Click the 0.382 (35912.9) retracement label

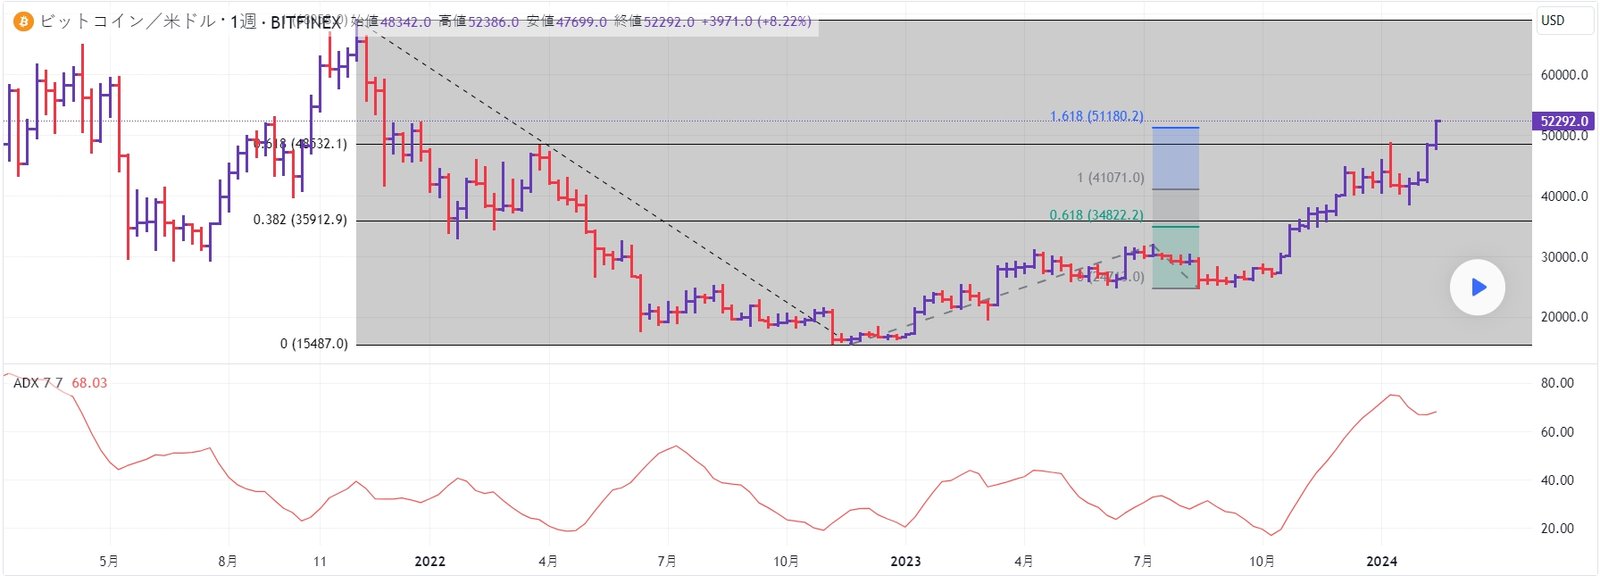[300, 220]
